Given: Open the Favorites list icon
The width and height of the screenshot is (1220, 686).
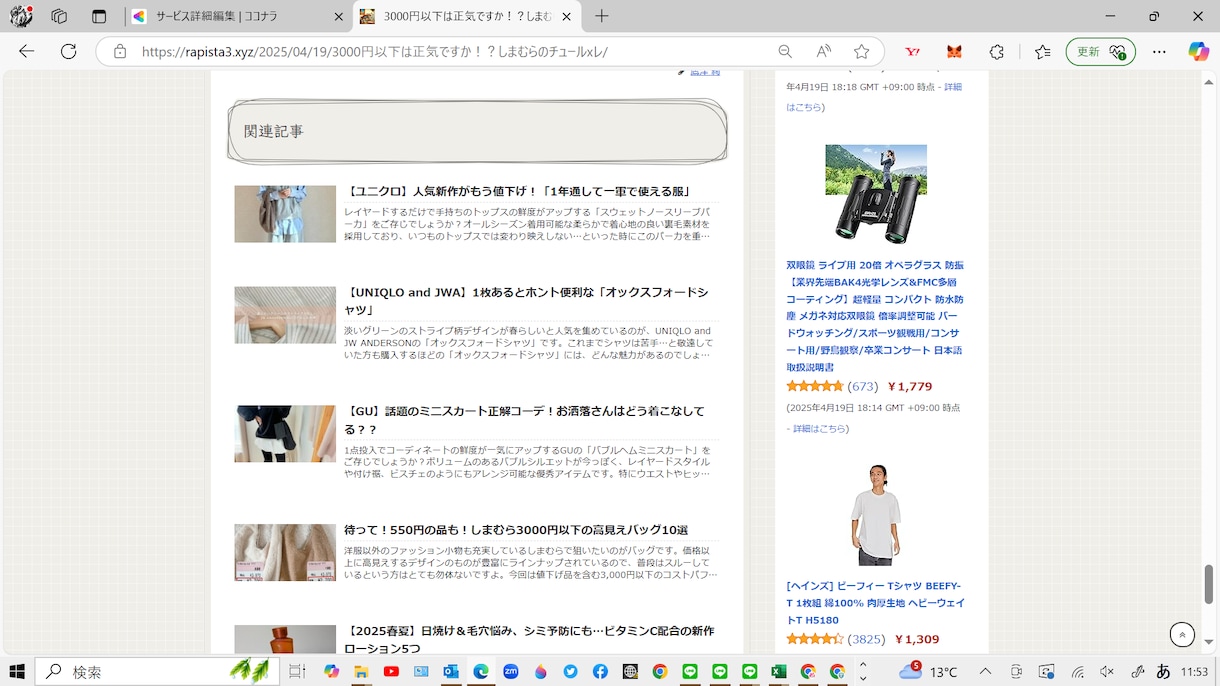Looking at the screenshot, I should coord(1042,51).
